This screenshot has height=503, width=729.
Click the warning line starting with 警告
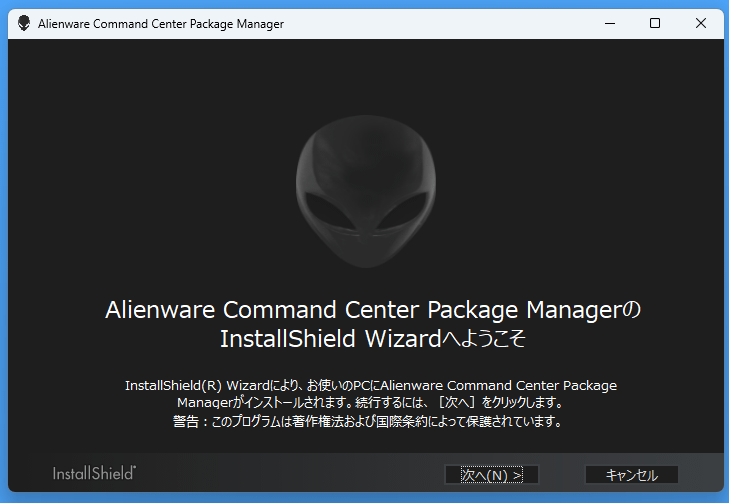click(x=367, y=422)
